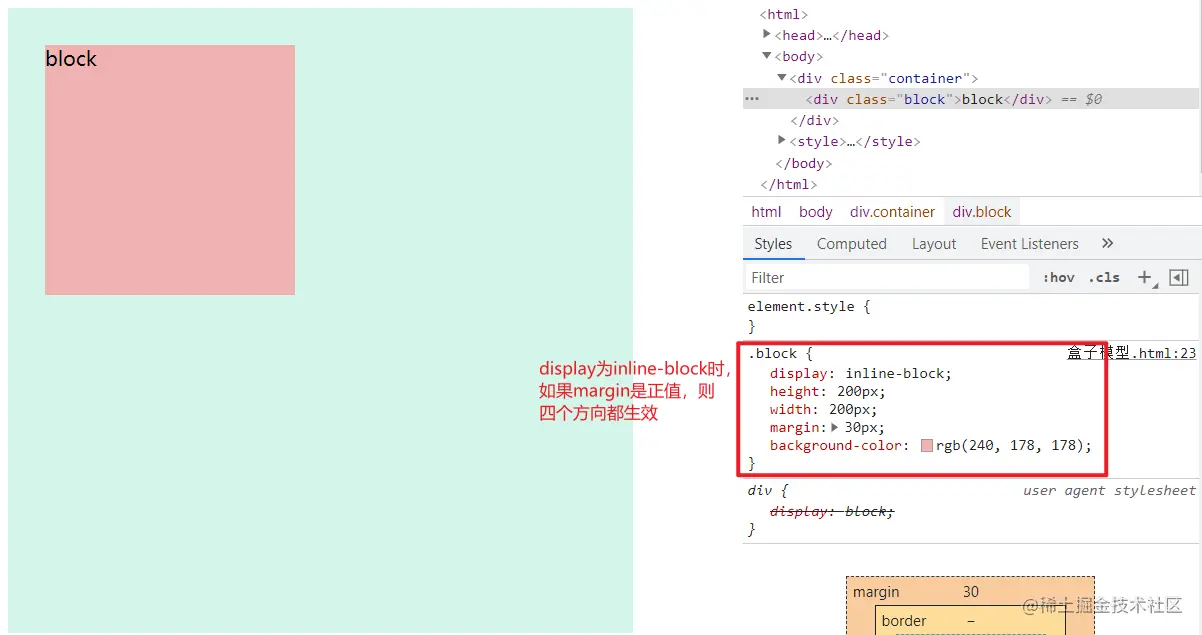This screenshot has width=1202, height=635.
Task: Open the Styles tab
Action: coord(773,243)
